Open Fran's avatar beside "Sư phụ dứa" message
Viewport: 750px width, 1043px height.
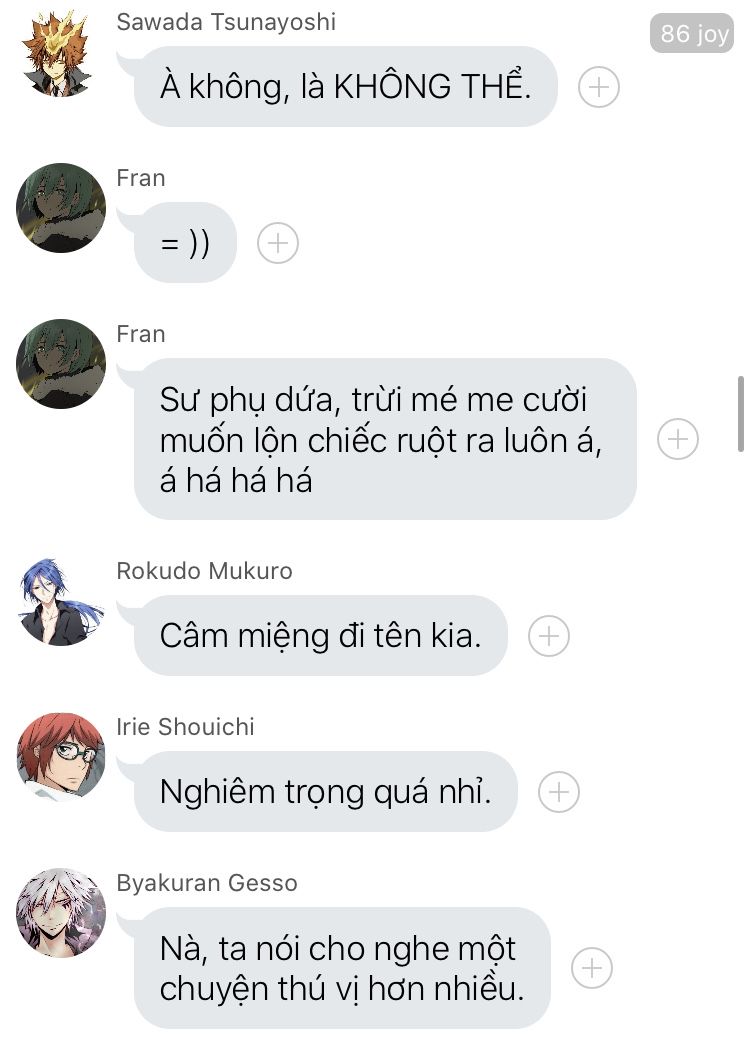pyautogui.click(x=61, y=364)
